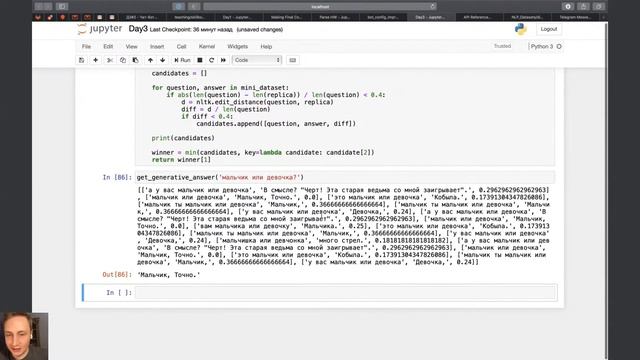Focus the empty input cell

tap(345, 292)
